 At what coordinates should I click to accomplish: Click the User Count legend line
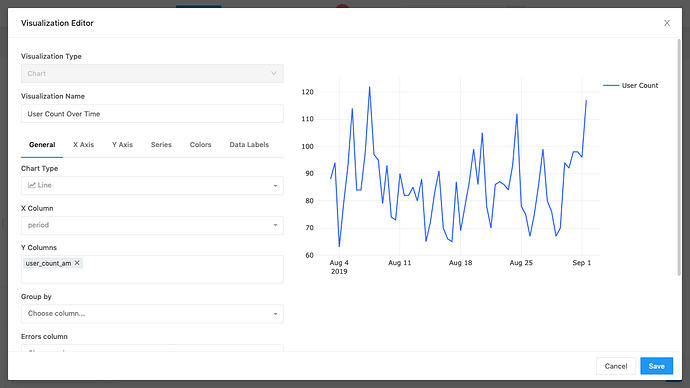tap(611, 85)
